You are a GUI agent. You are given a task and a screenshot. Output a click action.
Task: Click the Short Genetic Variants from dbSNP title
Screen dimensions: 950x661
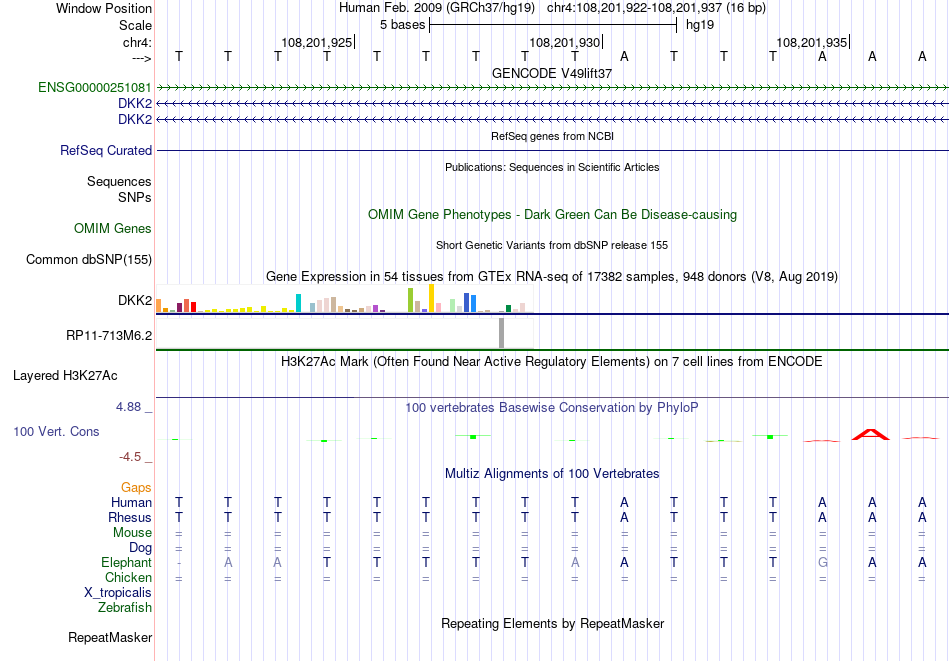pos(552,245)
